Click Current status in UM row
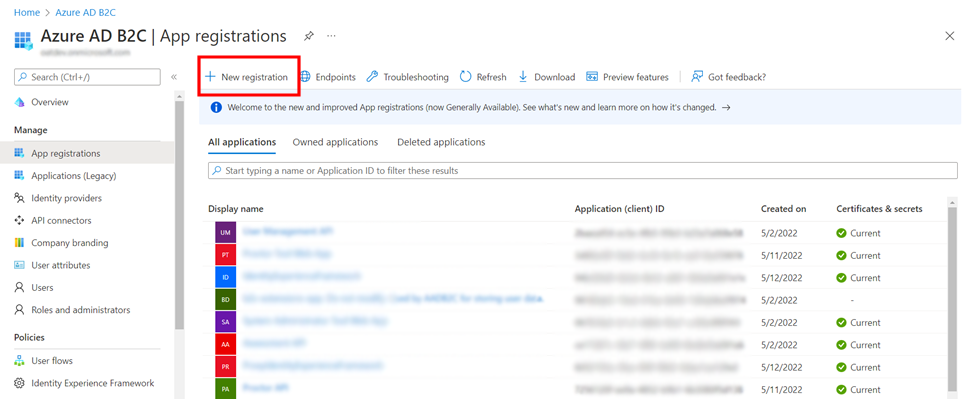Viewport: 975px width, 399px height. (x=858, y=233)
